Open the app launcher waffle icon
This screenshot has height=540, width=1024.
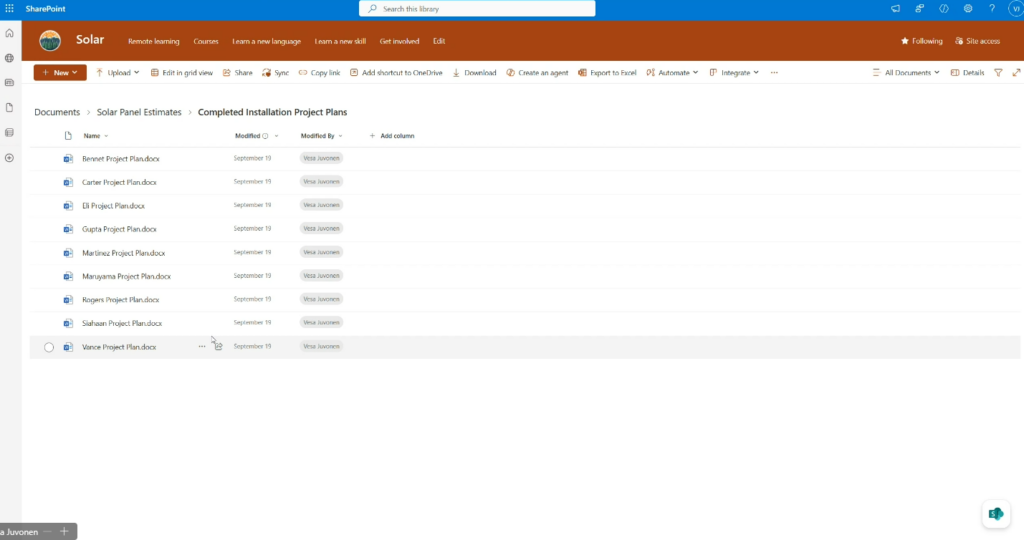(x=9, y=8)
